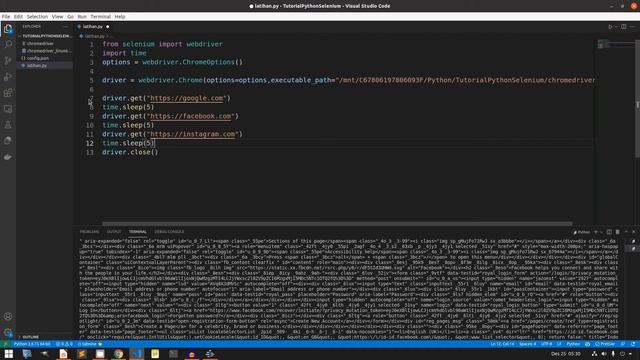Open the Help menu

point(120,17)
